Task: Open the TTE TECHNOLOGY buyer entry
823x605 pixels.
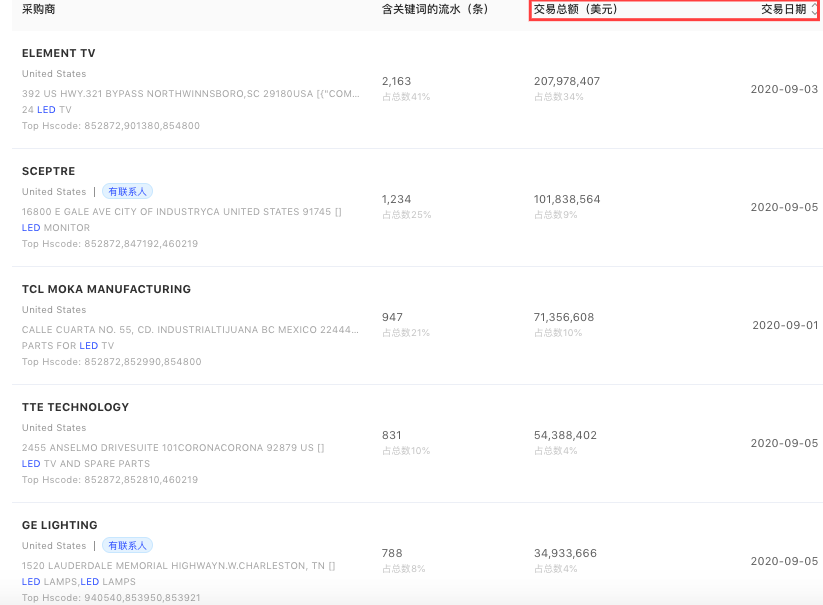Action: tap(76, 407)
